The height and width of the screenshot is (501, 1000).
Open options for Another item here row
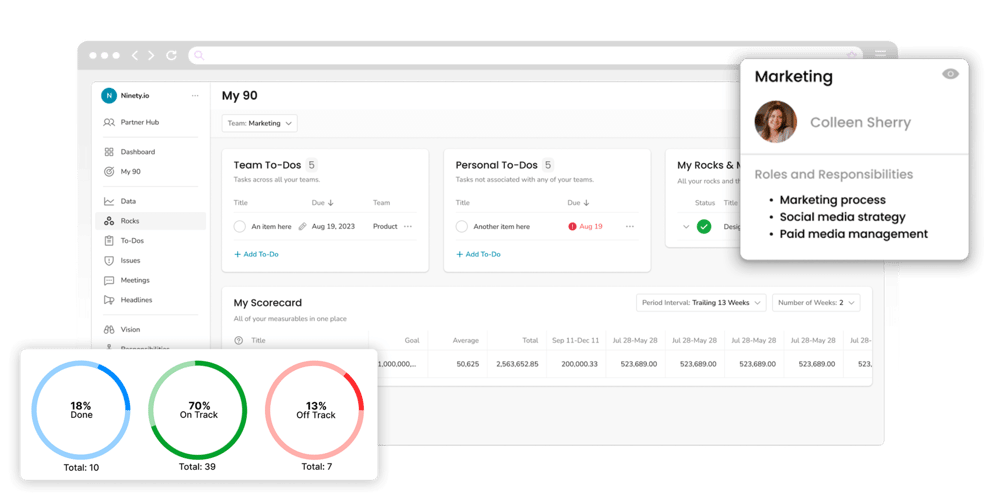point(630,226)
